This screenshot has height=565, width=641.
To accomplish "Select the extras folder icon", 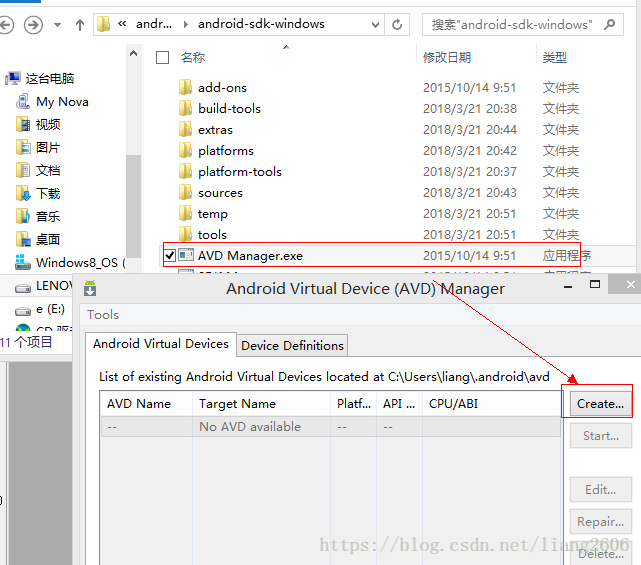I will click(185, 129).
